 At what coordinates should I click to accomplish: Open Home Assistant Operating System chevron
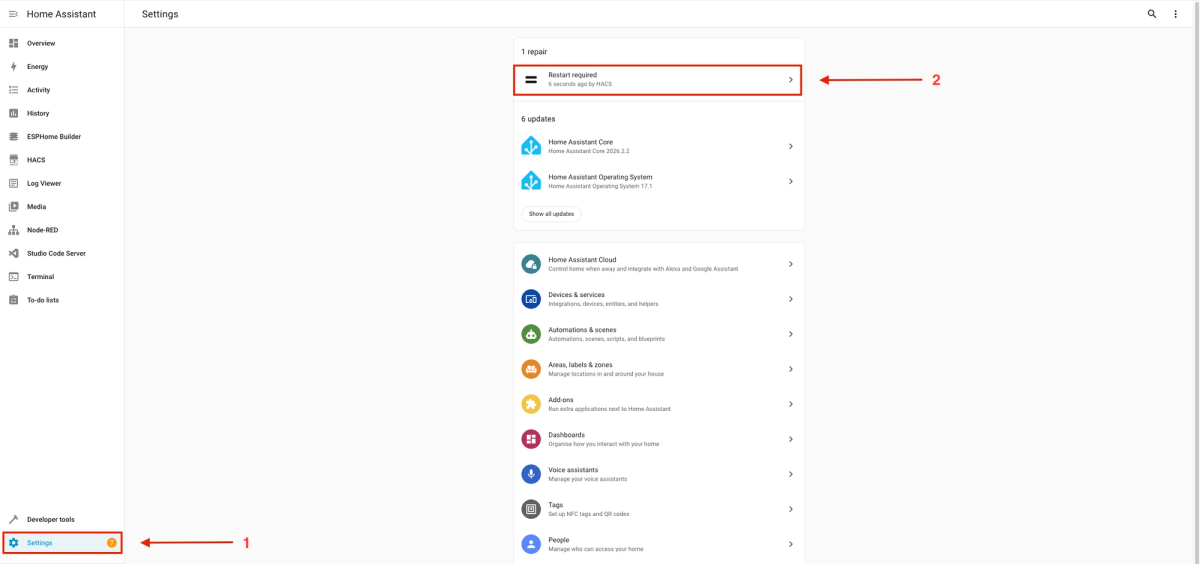[x=791, y=181]
